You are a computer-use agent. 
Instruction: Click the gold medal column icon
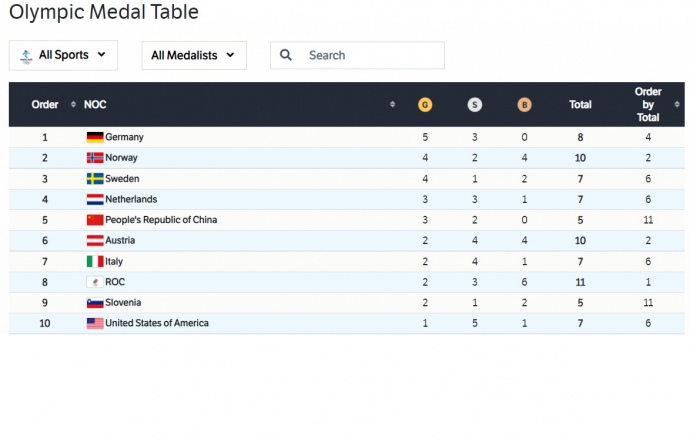pyautogui.click(x=424, y=105)
